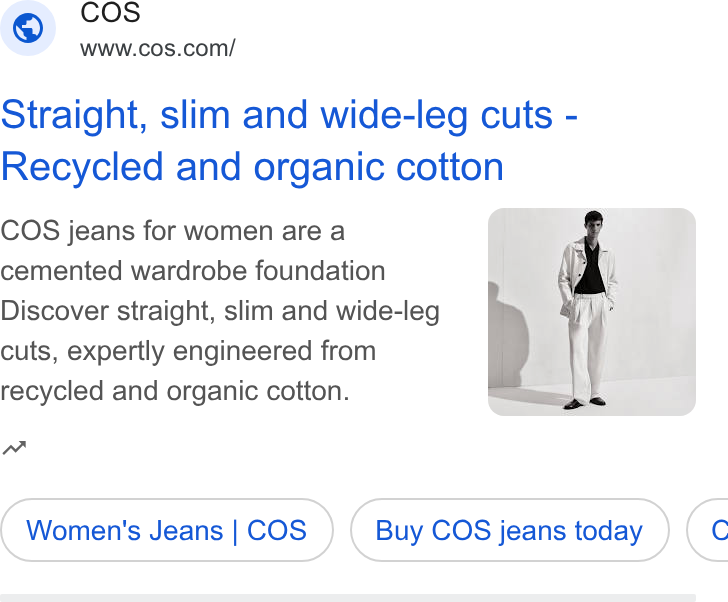Open the COS site name label
This screenshot has width=728, height=602.
110,12
